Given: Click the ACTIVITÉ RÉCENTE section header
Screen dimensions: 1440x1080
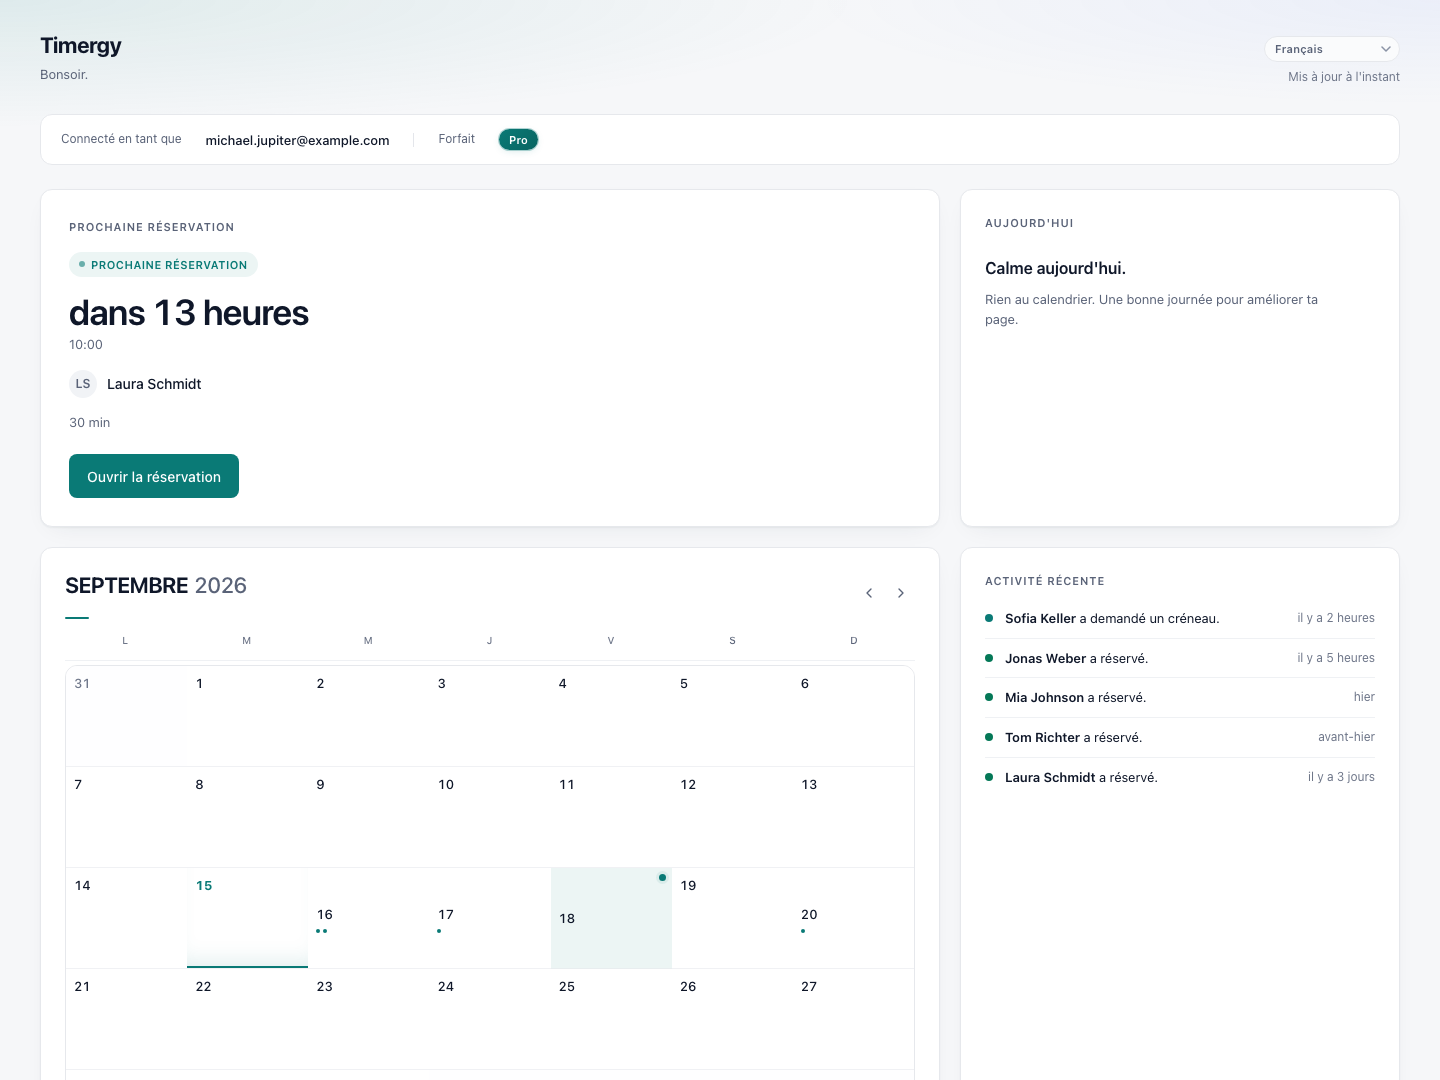Looking at the screenshot, I should click(1045, 581).
